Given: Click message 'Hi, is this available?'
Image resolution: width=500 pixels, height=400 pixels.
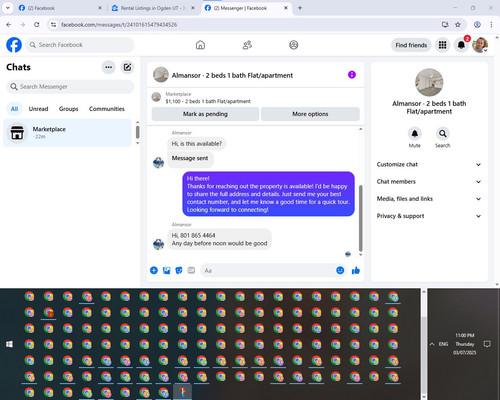Looking at the screenshot, I should pyautogui.click(x=197, y=144).
